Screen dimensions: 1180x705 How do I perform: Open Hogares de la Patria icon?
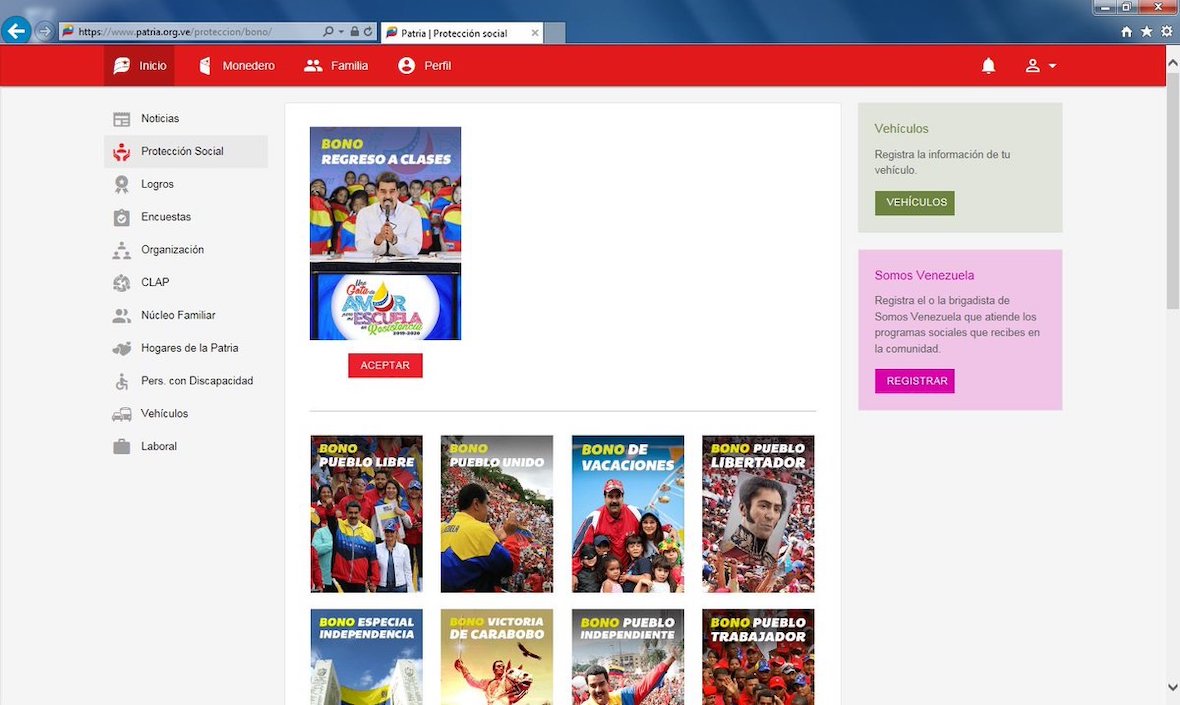[x=122, y=348]
